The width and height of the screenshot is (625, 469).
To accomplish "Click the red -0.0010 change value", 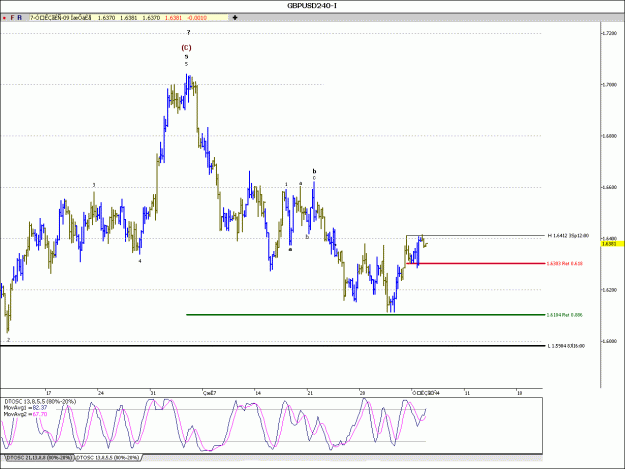I will pyautogui.click(x=197, y=18).
